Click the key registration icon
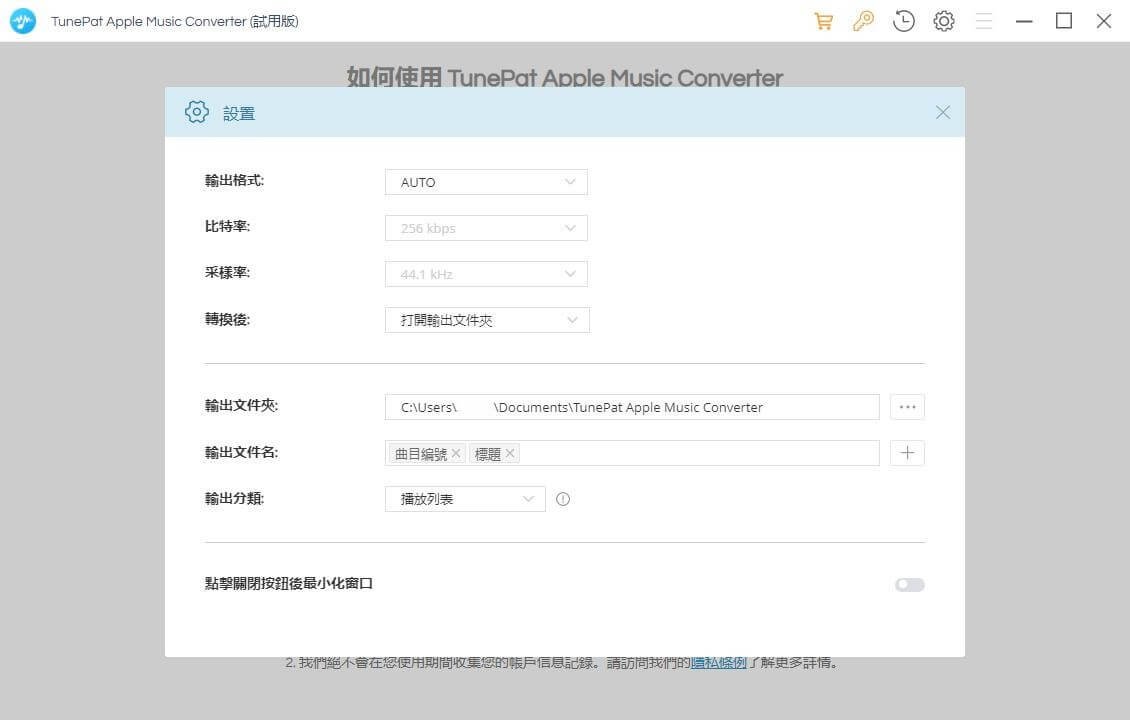This screenshot has width=1130, height=720. pyautogui.click(x=863, y=21)
